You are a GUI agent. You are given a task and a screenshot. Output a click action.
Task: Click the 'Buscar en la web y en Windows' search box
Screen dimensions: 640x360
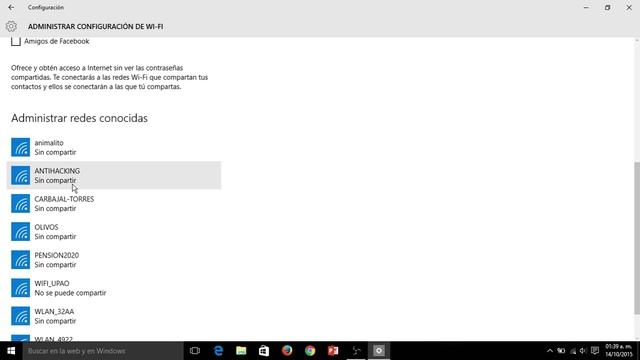[103, 351]
